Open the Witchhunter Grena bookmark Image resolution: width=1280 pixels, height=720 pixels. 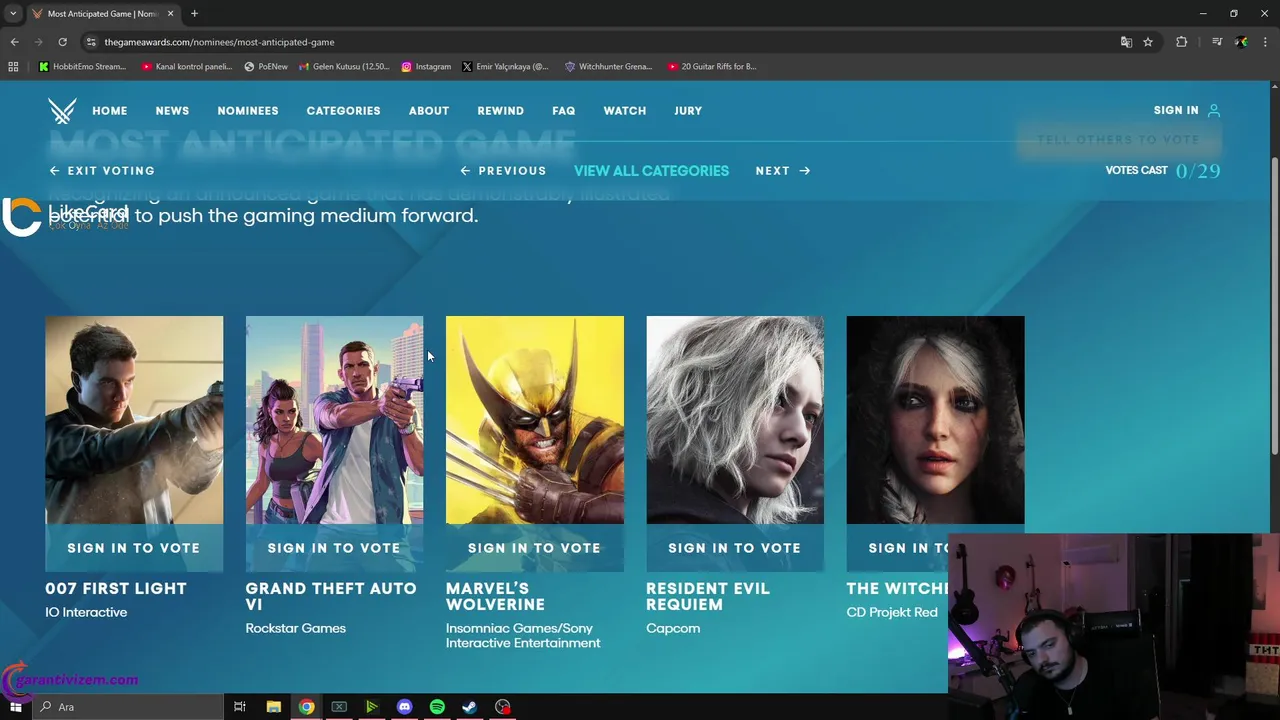point(608,67)
